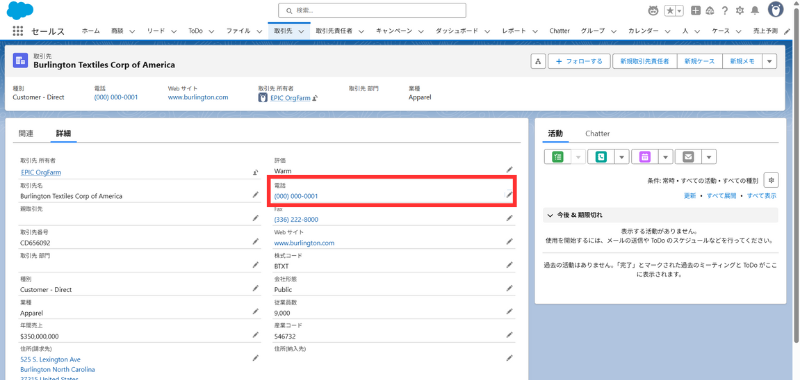
Task: Click the フォローする button
Action: pos(580,61)
